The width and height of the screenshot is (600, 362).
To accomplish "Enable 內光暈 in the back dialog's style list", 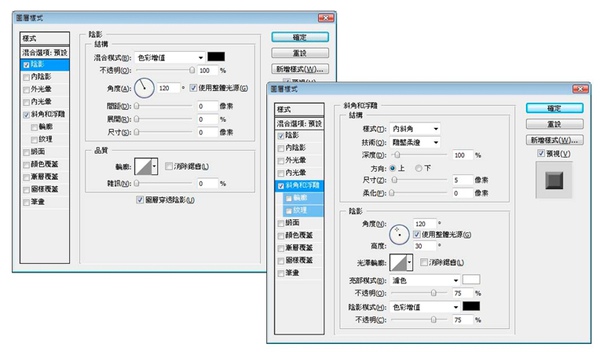I will (x=26, y=102).
